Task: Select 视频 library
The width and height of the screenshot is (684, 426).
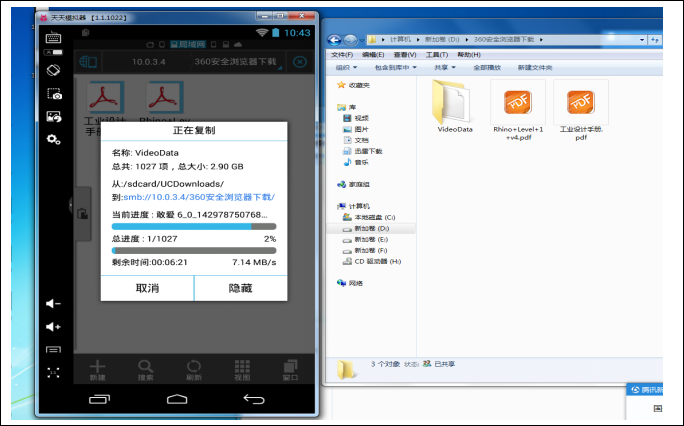Action: 356,118
